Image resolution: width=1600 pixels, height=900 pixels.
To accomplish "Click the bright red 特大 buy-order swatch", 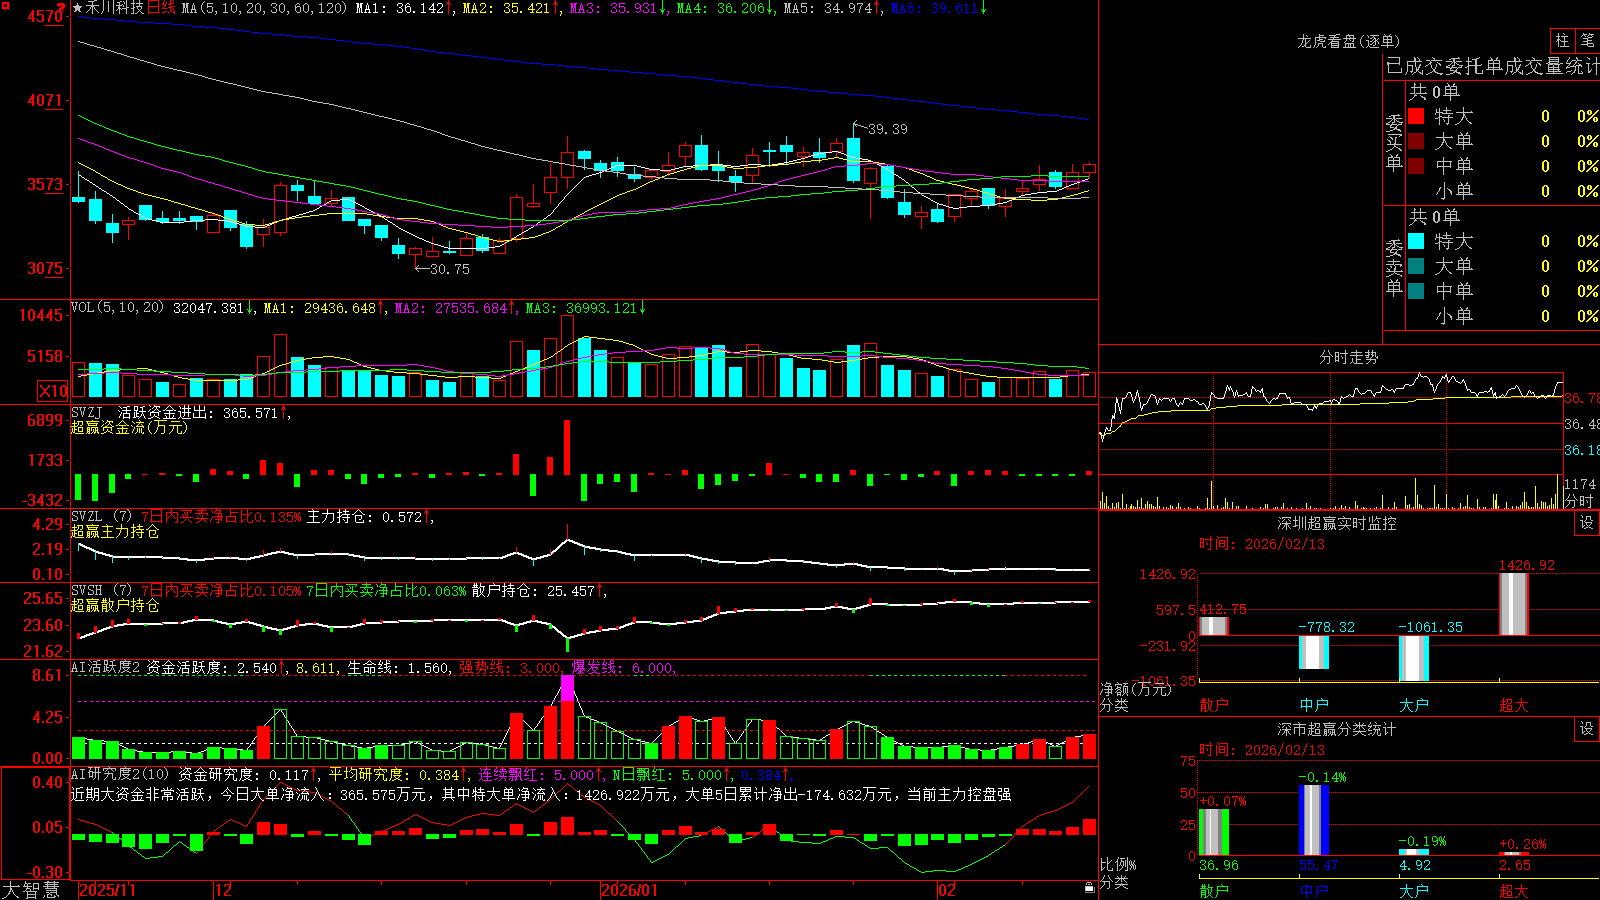I will [x=1416, y=116].
